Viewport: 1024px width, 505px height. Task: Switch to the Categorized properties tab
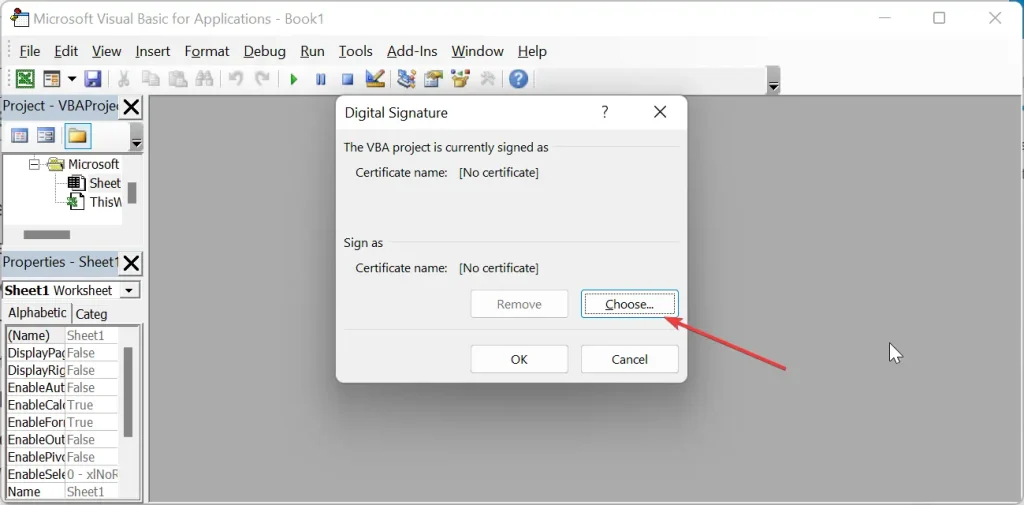[x=92, y=314]
